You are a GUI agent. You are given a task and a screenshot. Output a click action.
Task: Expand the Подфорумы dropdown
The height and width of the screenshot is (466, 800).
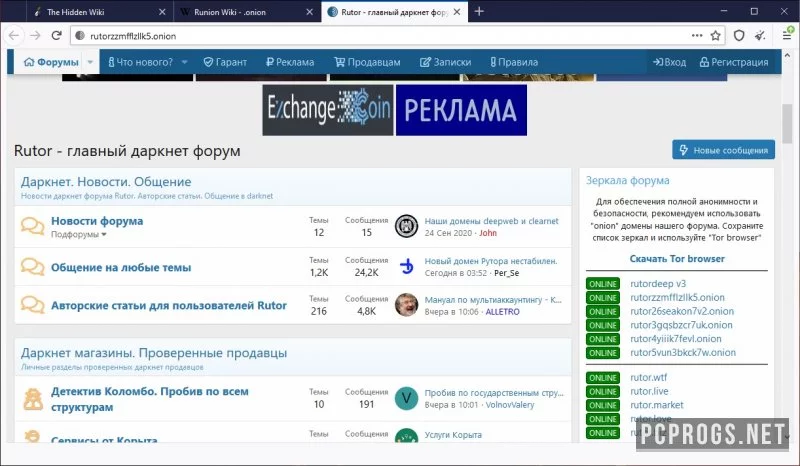tap(79, 235)
